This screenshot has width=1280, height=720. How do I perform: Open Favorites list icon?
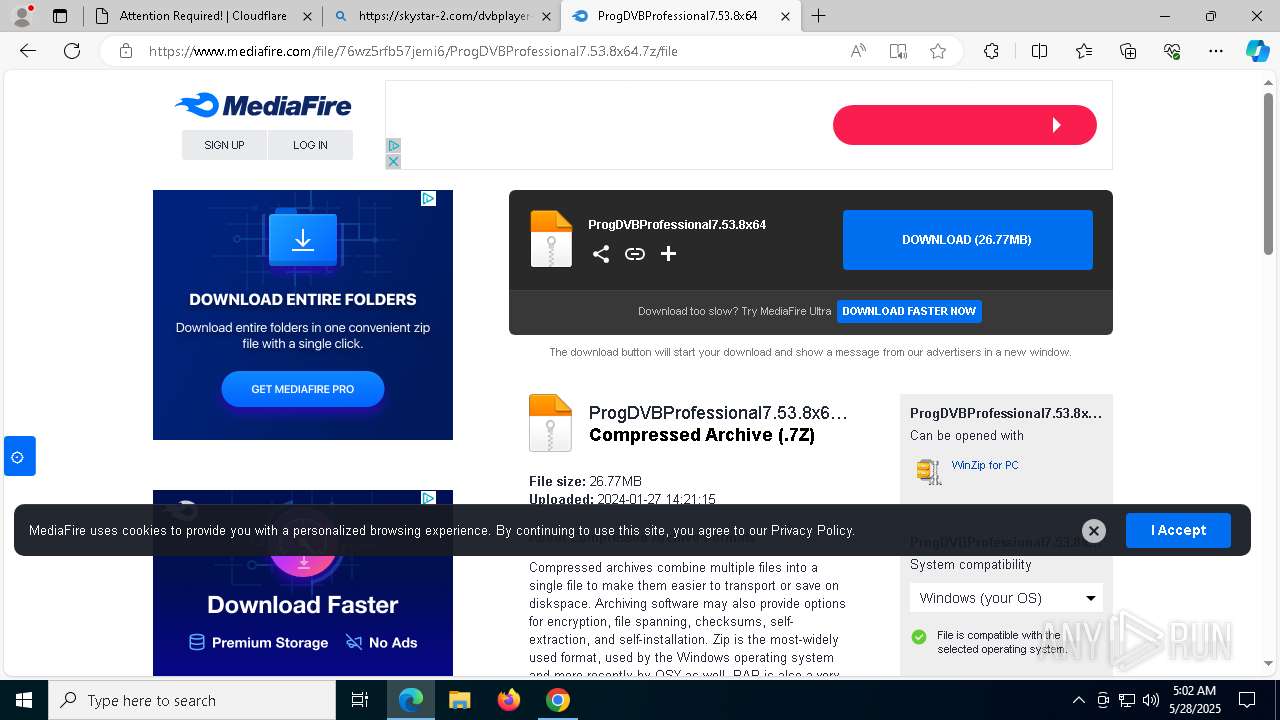(x=1084, y=51)
